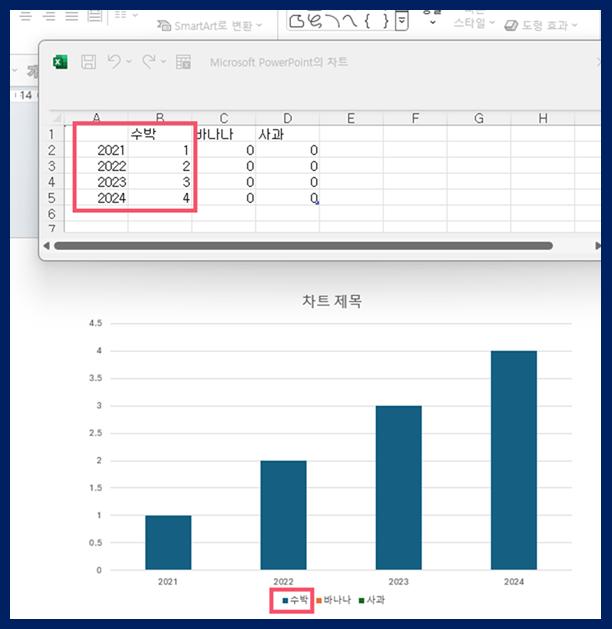Select row 3 header

(x=52, y=166)
